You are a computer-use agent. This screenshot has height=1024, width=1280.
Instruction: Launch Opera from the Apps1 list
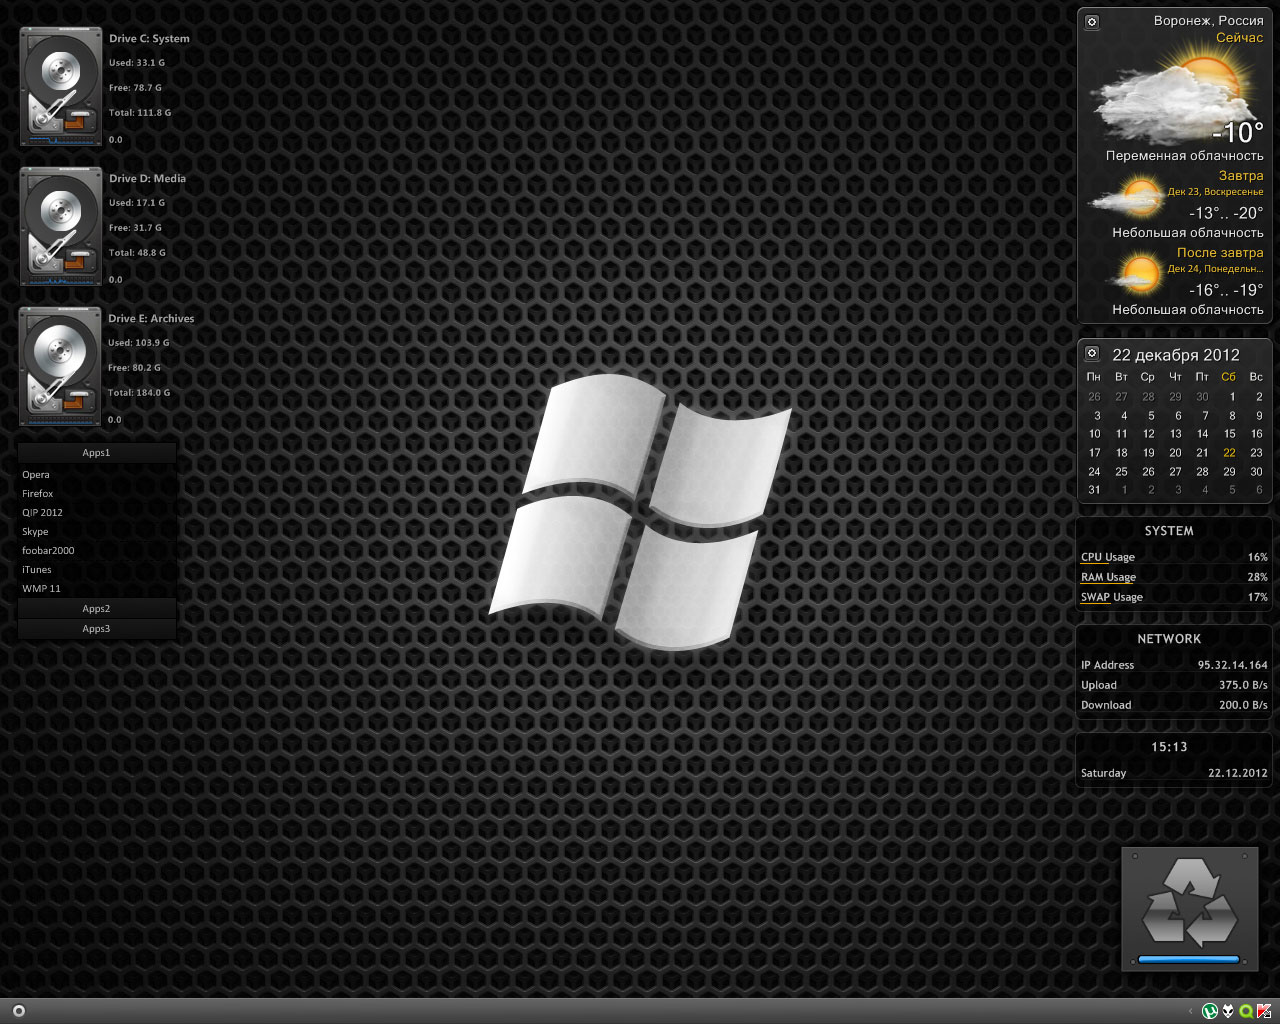[36, 475]
